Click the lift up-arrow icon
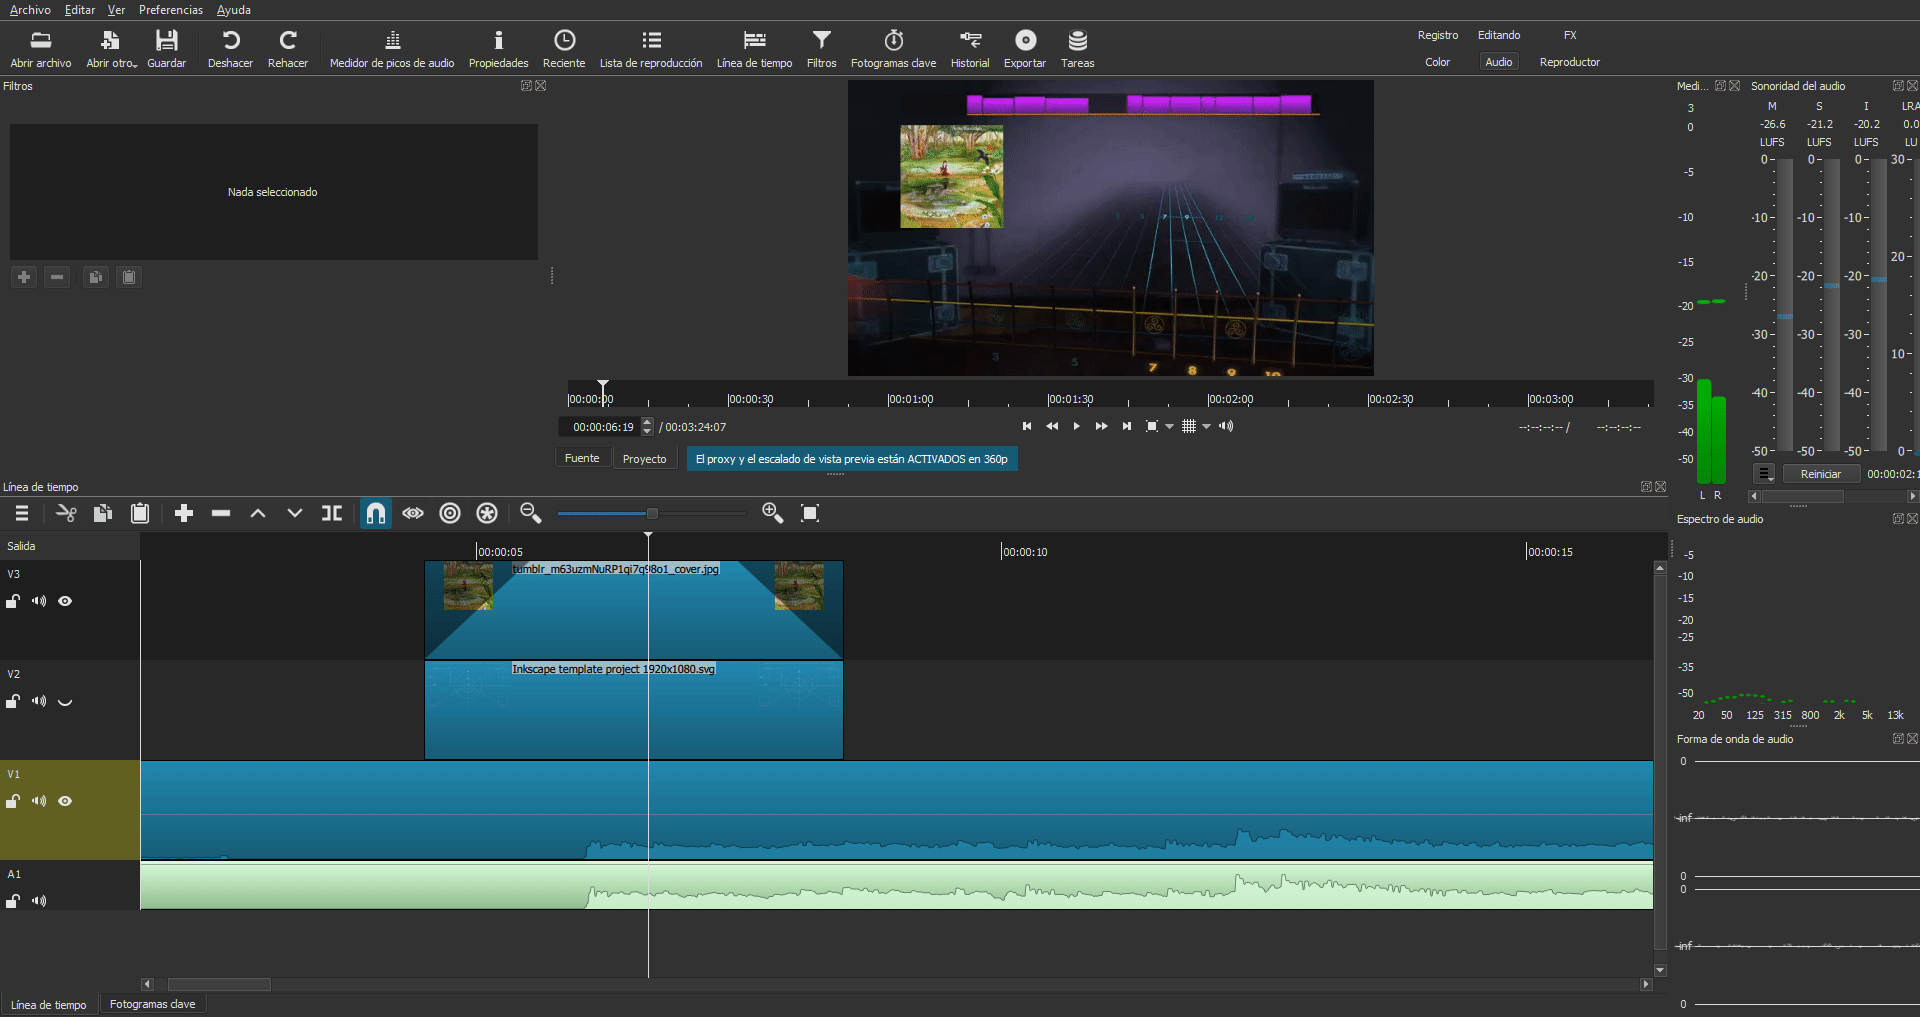1920x1017 pixels. click(x=258, y=513)
